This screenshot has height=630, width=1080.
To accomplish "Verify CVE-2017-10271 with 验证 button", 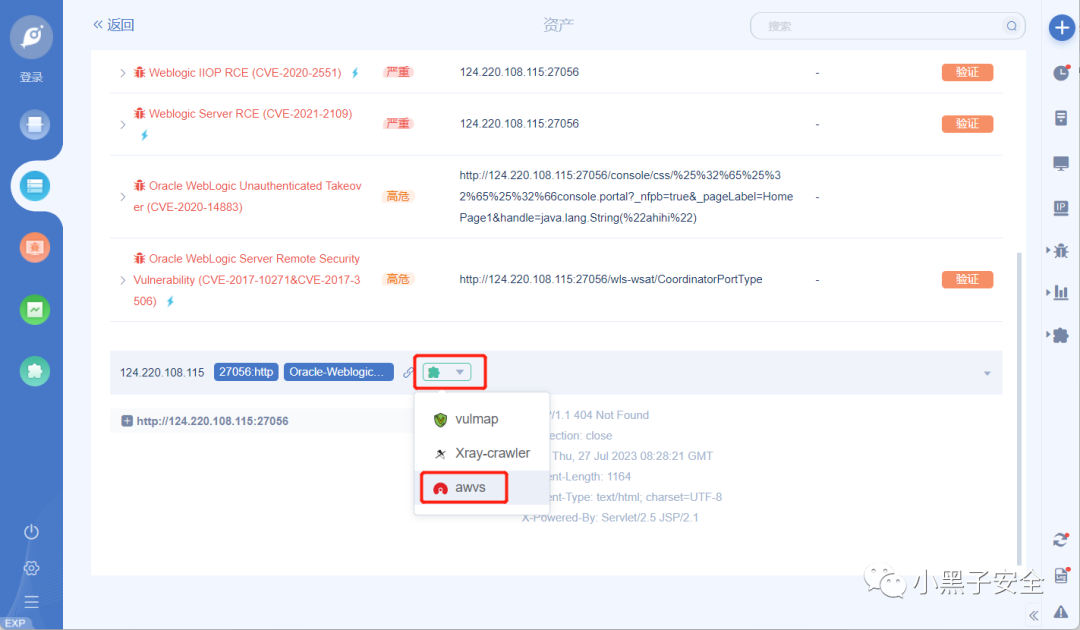I will click(967, 280).
